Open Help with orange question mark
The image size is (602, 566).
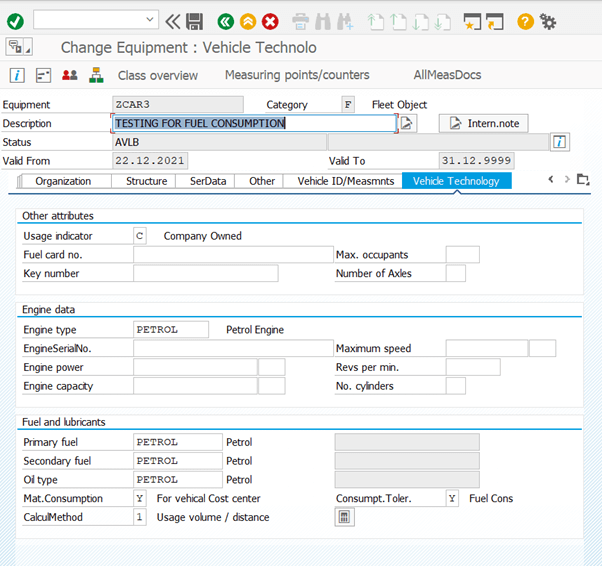point(525,22)
